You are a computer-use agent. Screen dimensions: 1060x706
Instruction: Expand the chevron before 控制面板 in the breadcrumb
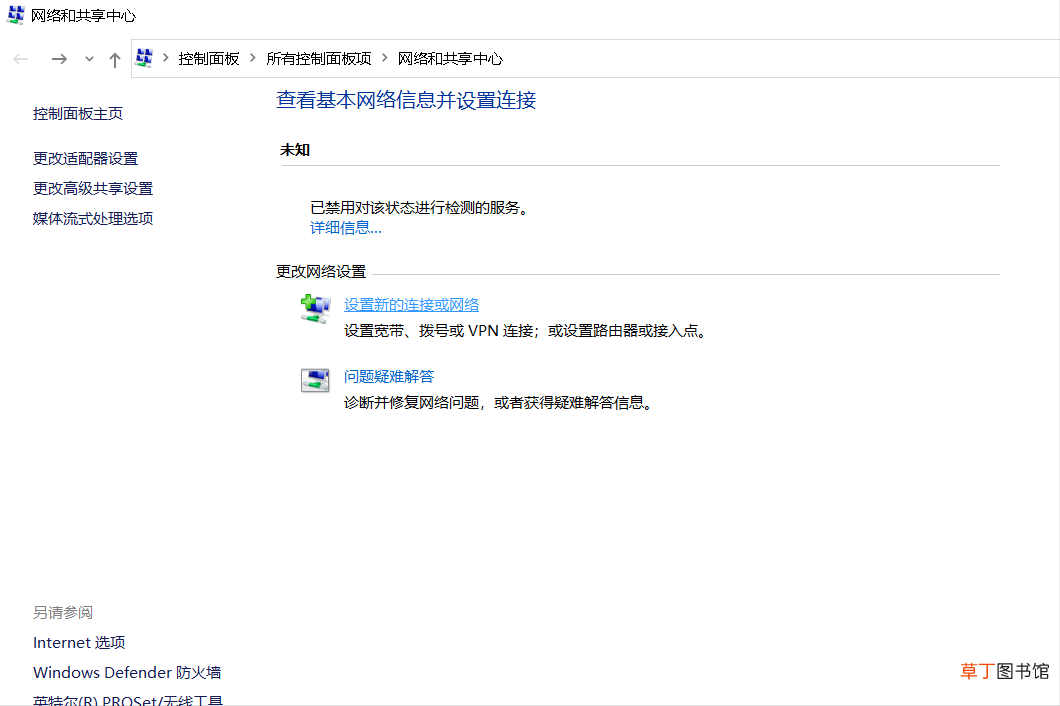point(166,58)
